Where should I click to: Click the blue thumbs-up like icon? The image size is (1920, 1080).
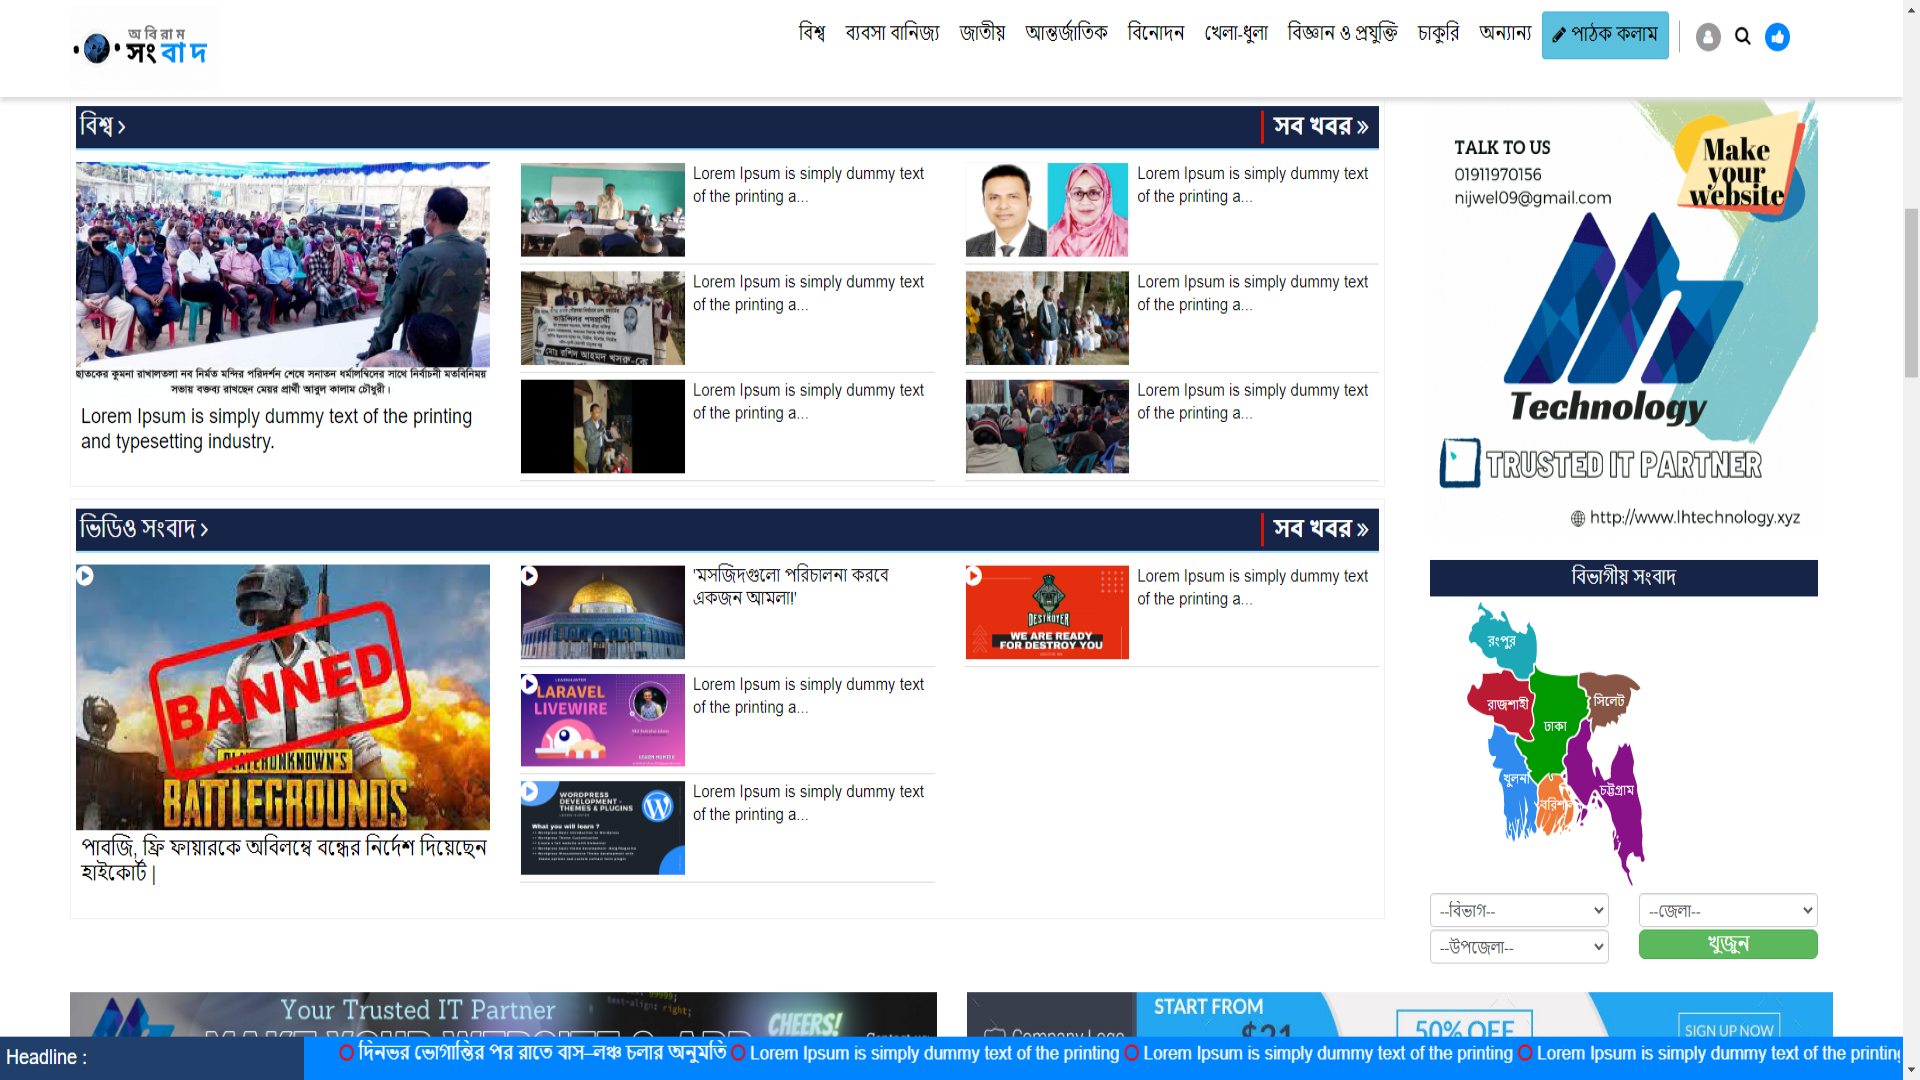[1777, 37]
